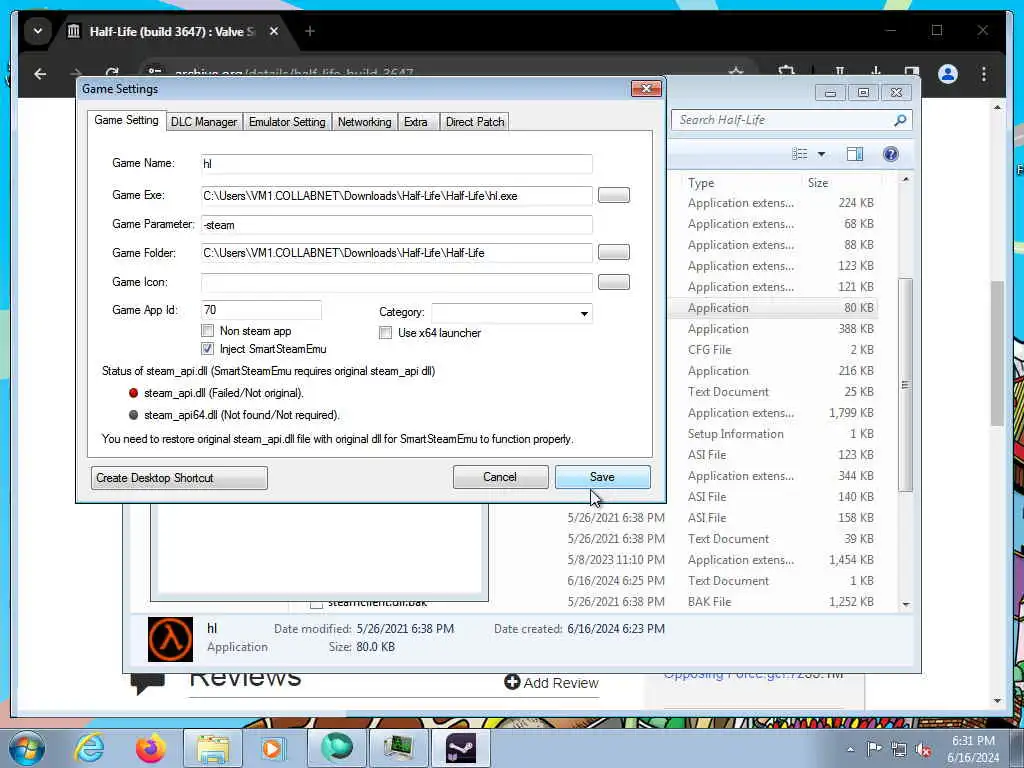This screenshot has width=1024, height=768.
Task: Click the muted volume tray icon
Action: tap(923, 750)
